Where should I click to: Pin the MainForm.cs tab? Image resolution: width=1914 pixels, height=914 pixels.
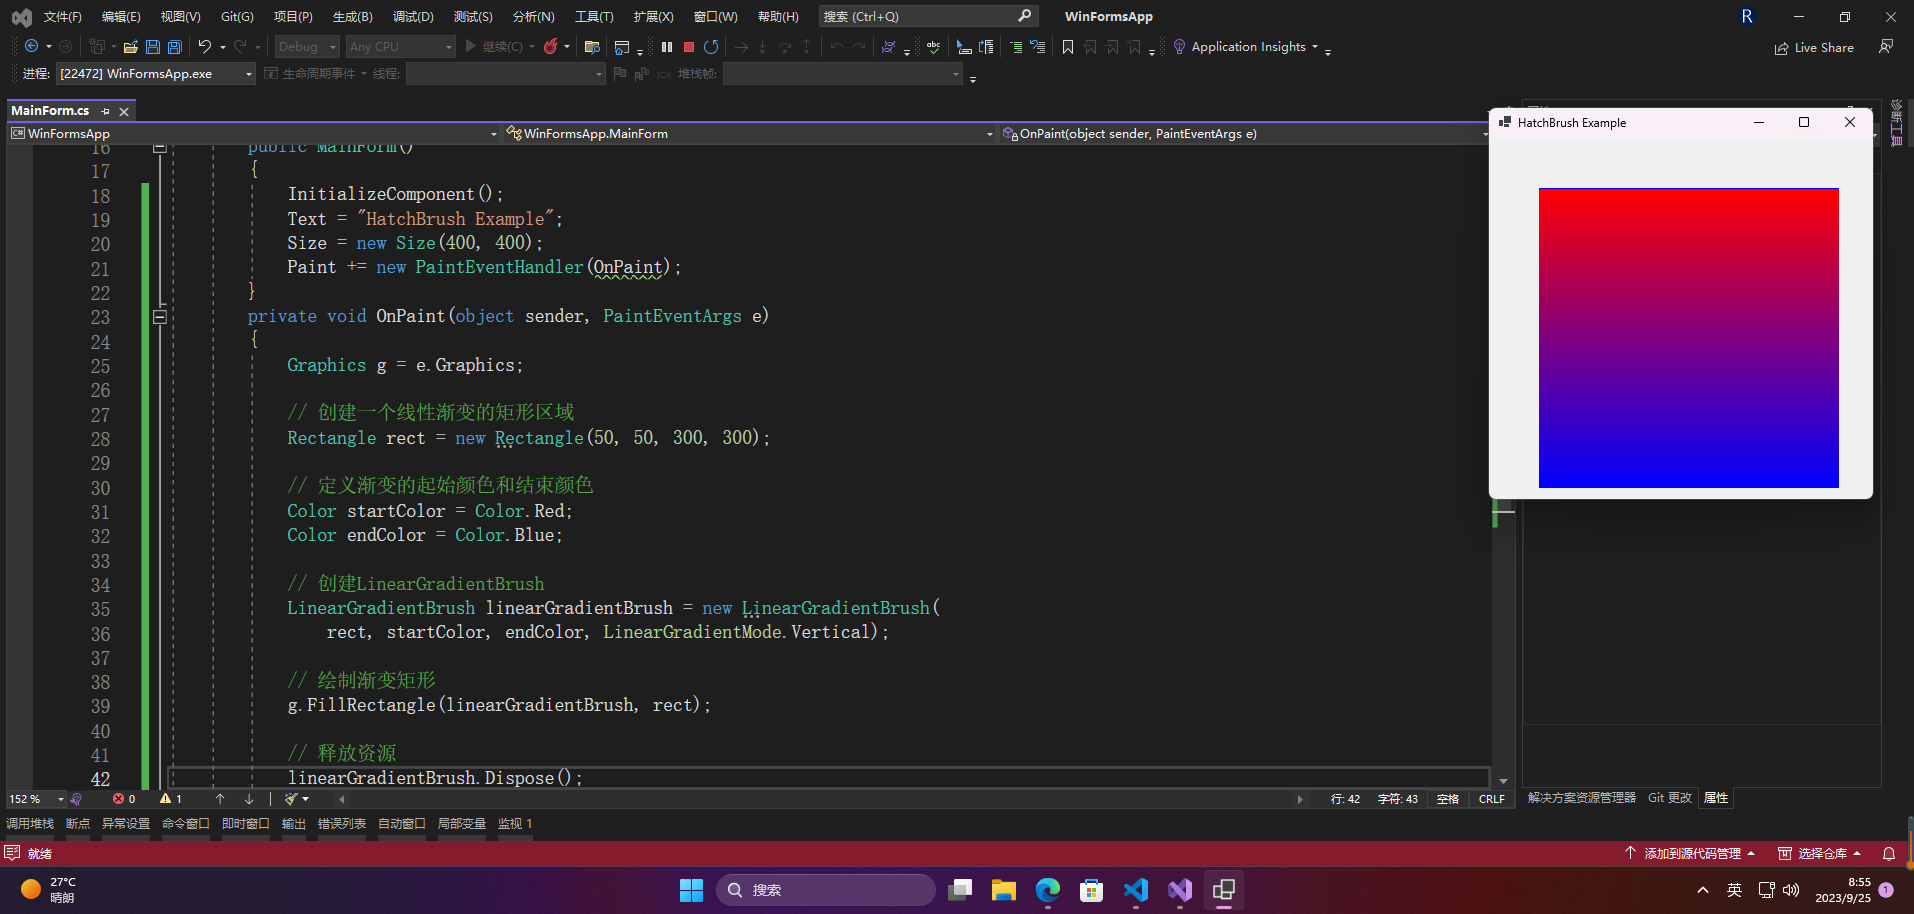[106, 111]
